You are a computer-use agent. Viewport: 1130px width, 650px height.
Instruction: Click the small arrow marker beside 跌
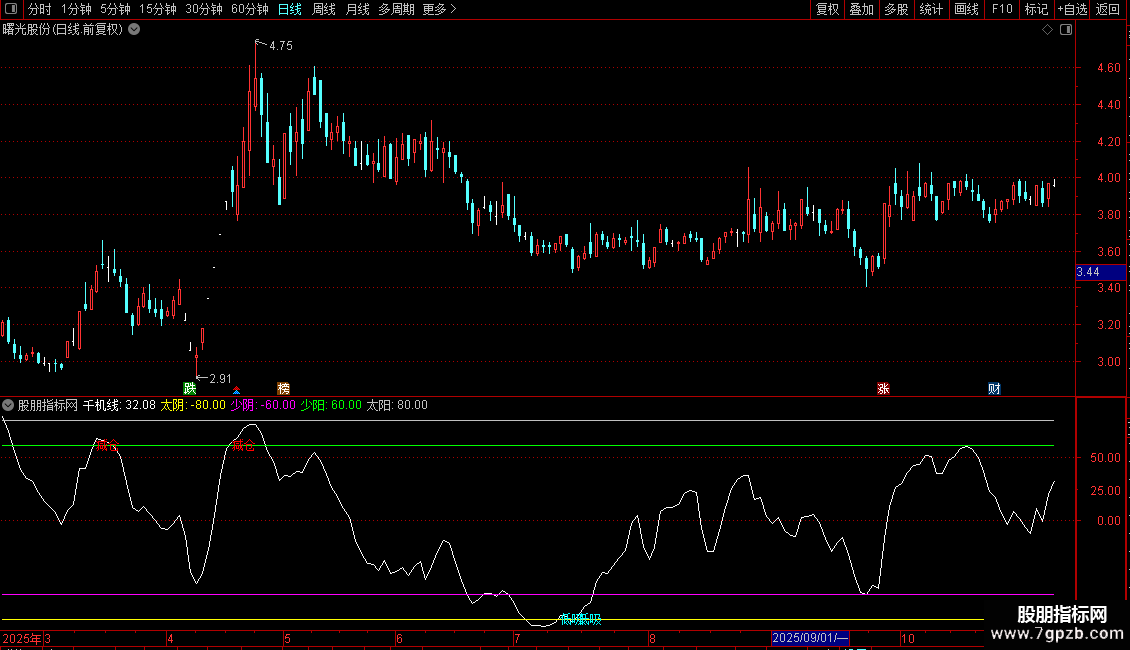click(x=236, y=389)
